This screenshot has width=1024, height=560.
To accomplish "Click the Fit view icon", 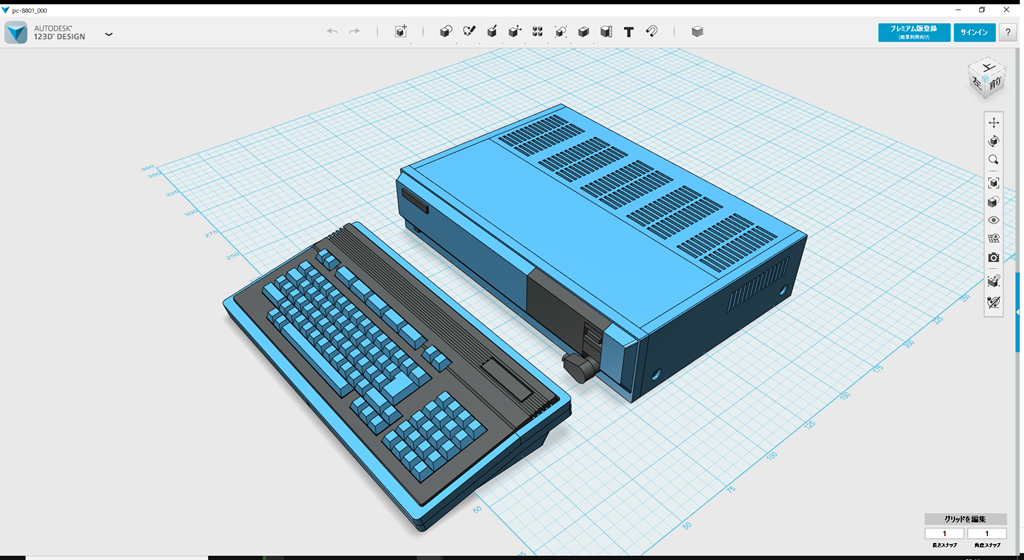I will click(x=993, y=183).
